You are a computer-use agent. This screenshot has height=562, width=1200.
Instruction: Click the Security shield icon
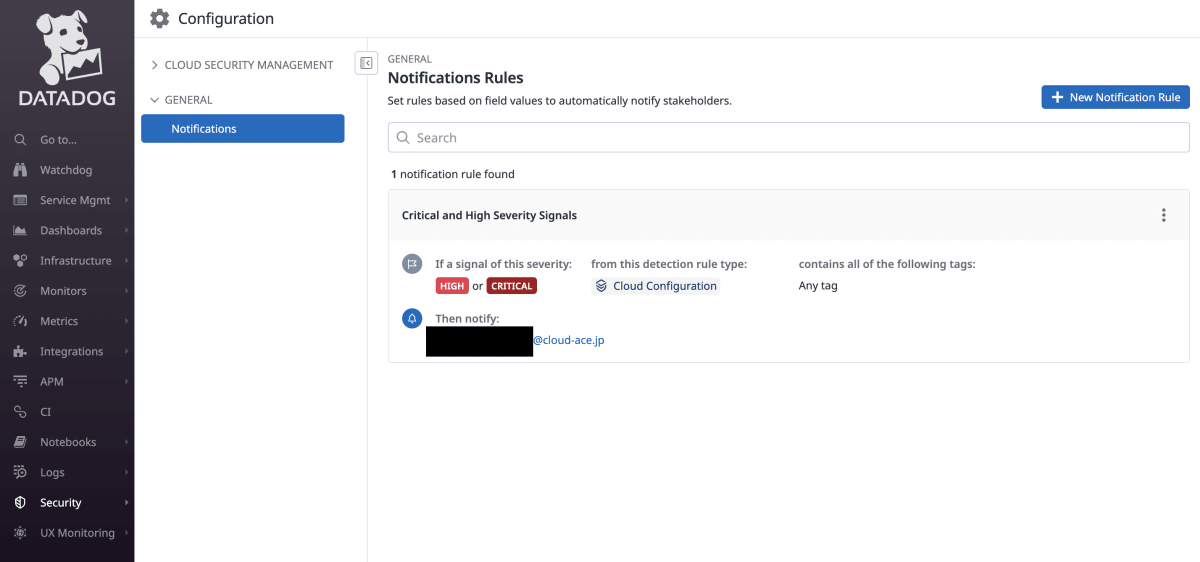pos(20,503)
